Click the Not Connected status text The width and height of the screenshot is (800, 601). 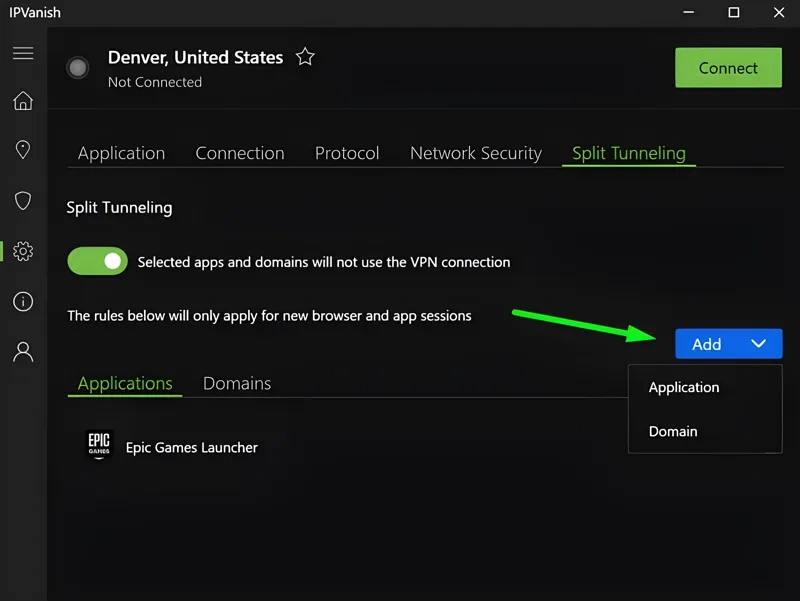pos(155,82)
